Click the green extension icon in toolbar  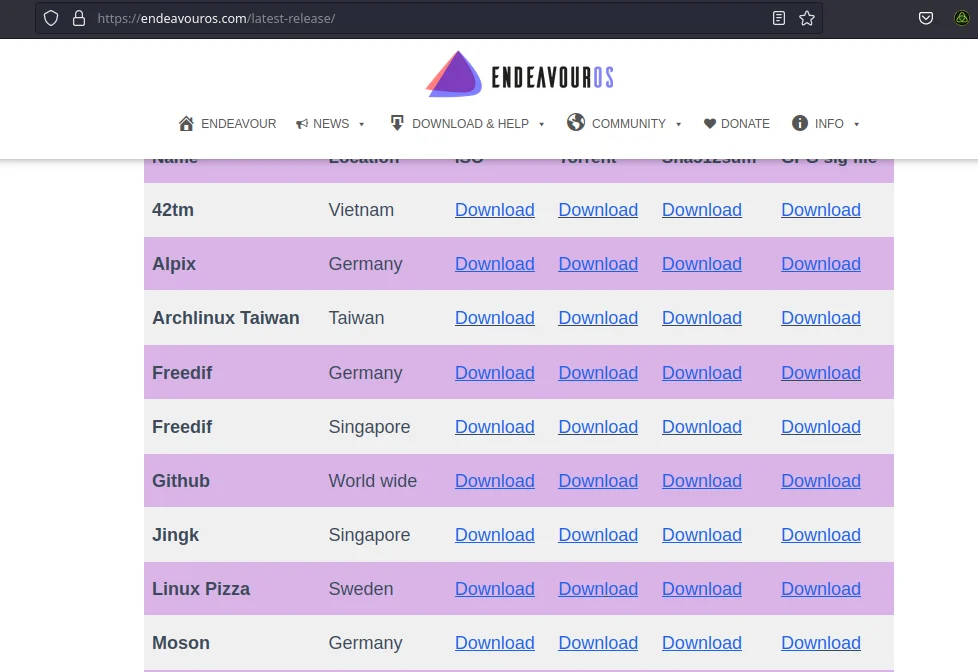962,18
